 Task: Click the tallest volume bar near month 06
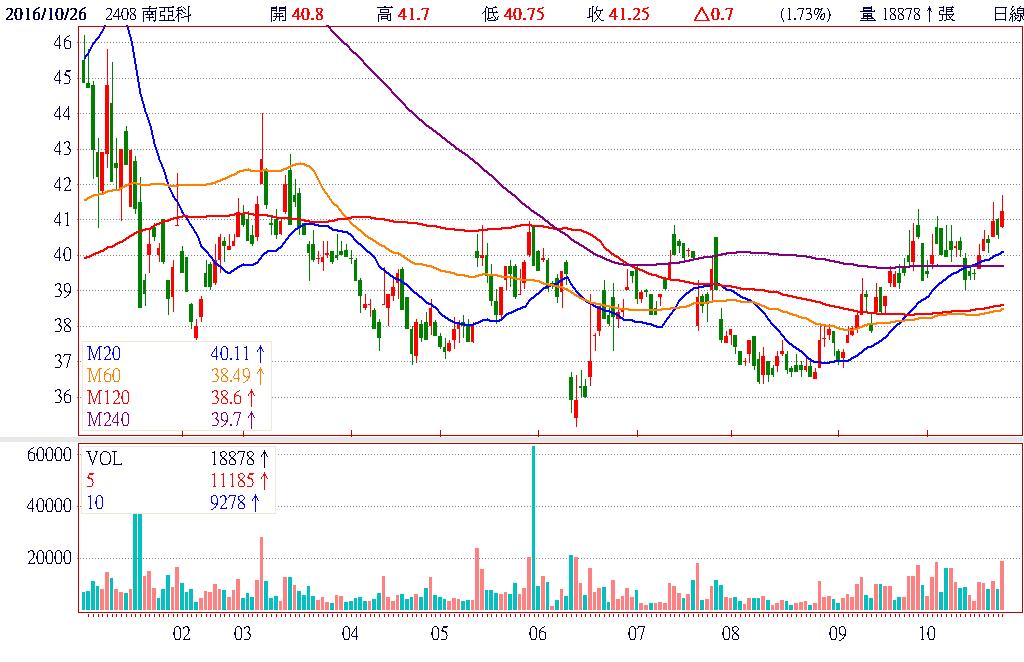coord(533,528)
